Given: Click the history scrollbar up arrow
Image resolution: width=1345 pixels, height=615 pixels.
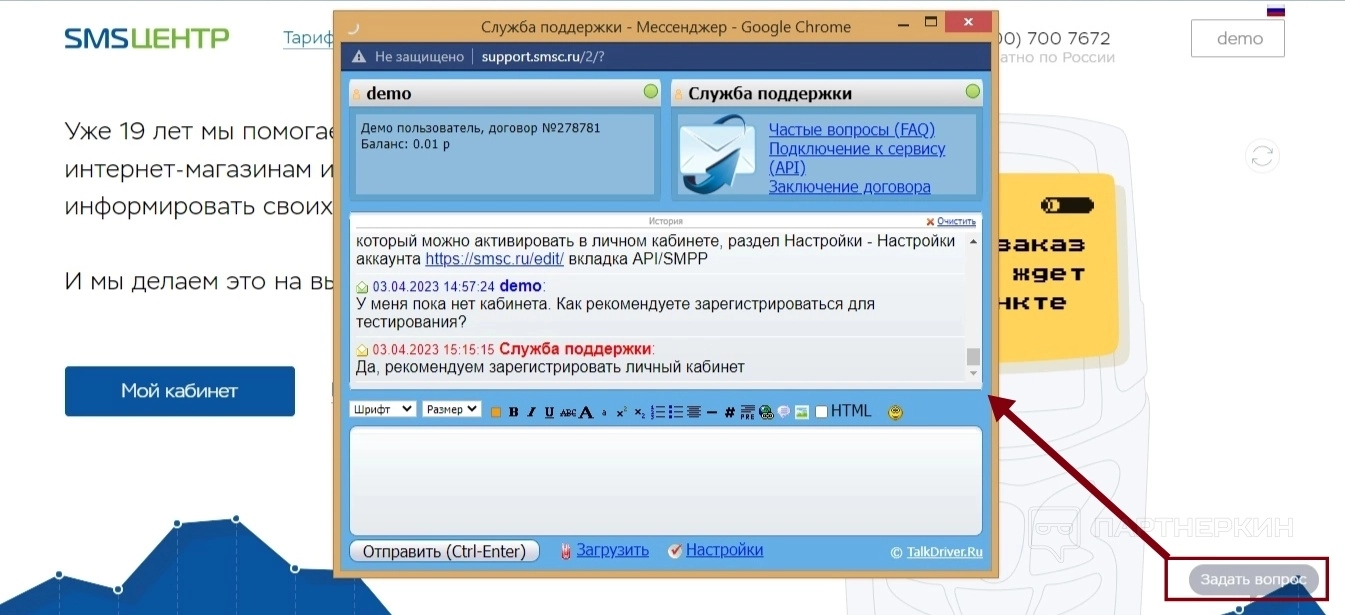Looking at the screenshot, I should [974, 241].
